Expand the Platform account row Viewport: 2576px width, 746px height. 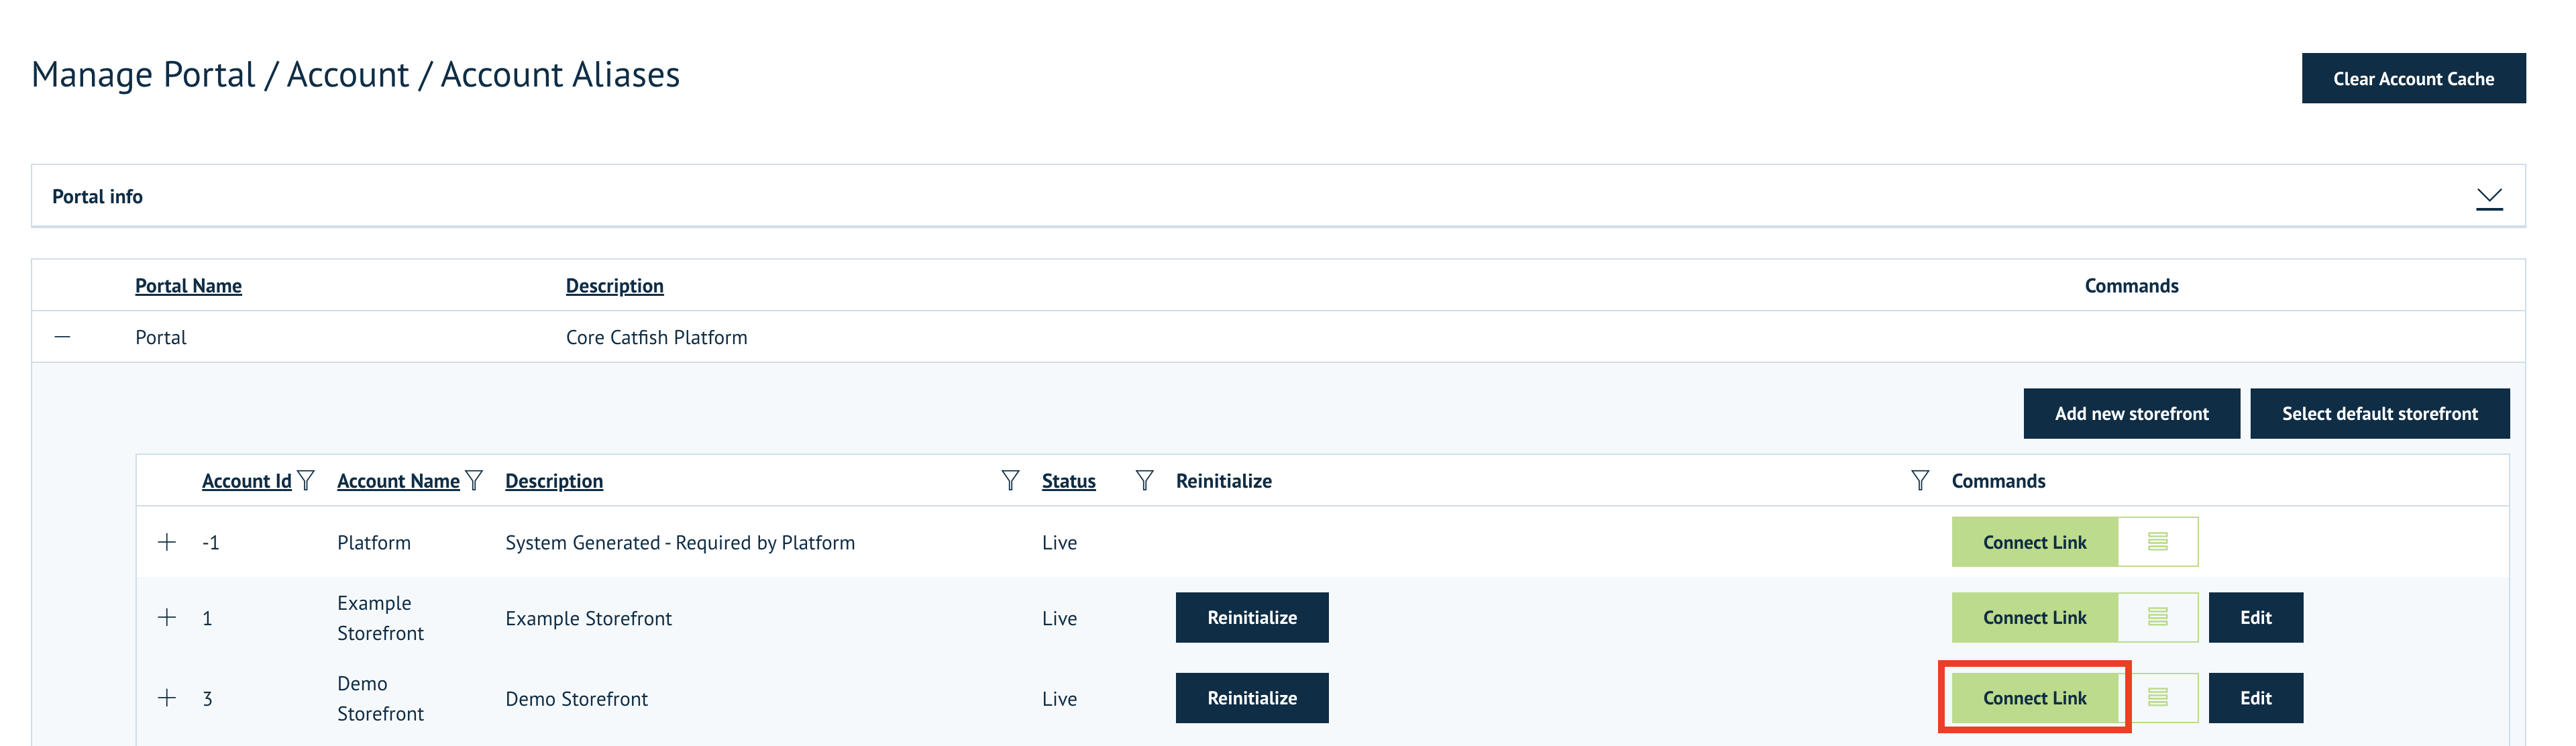click(166, 542)
